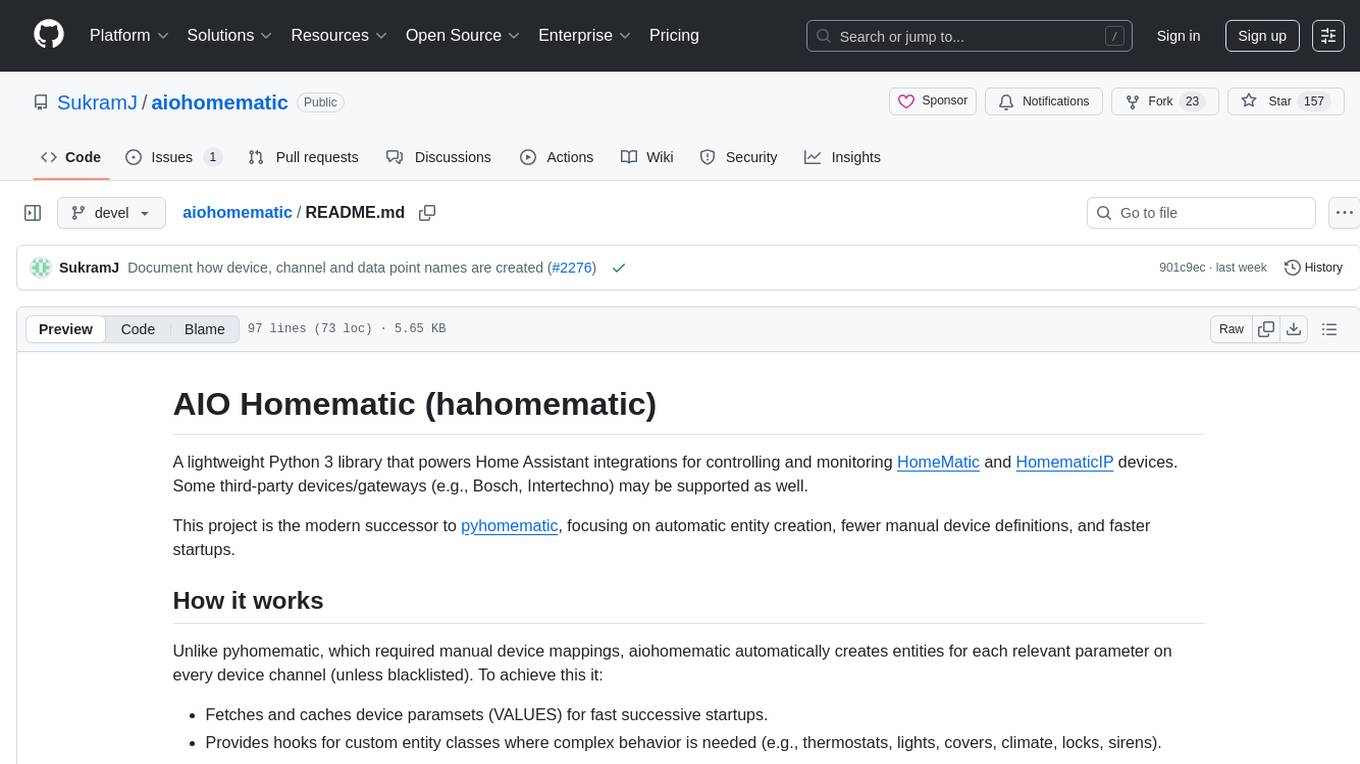Screen dimensions: 1360x764
Task: Open the commit author SukramJ link
Action: [89, 268]
